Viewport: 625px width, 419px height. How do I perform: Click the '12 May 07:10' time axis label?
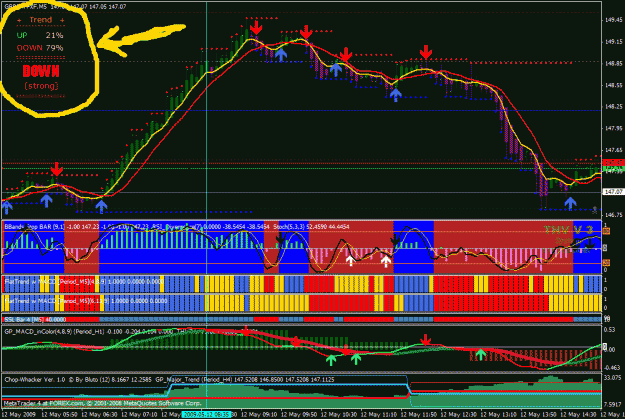[139, 415]
